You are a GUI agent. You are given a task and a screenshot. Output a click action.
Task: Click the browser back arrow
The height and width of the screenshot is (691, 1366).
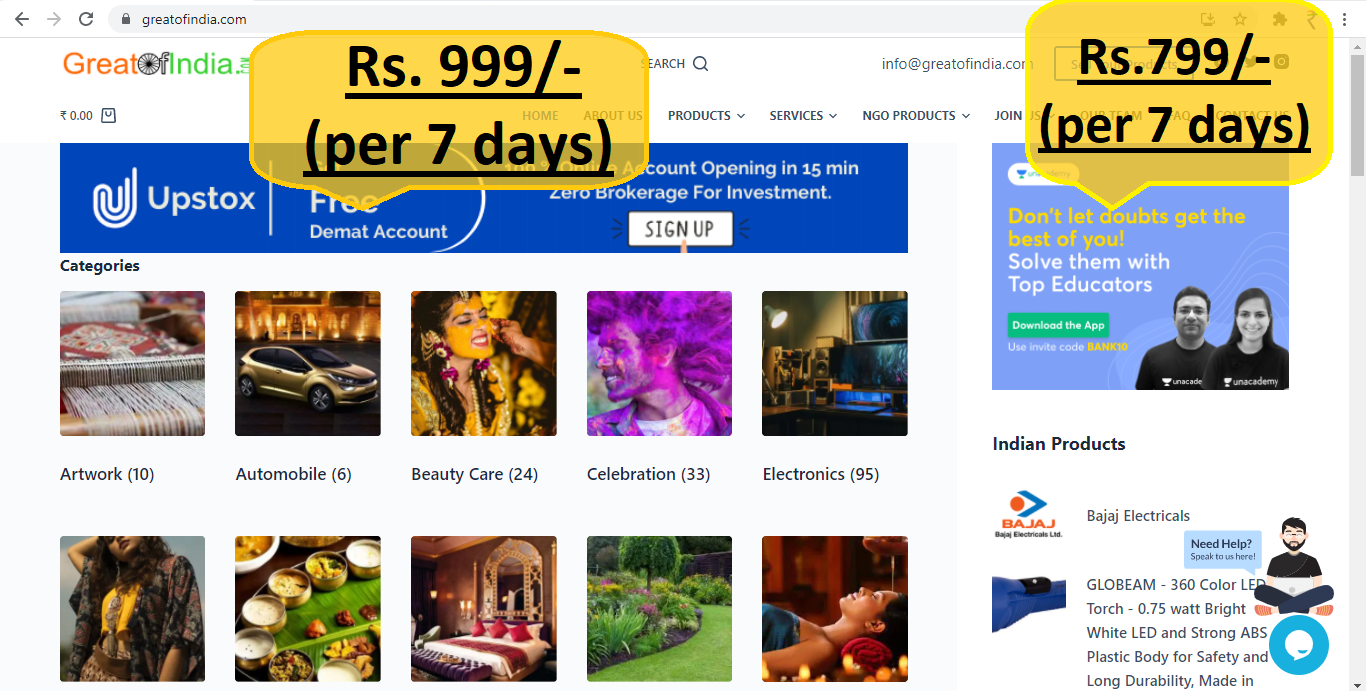pos(21,19)
